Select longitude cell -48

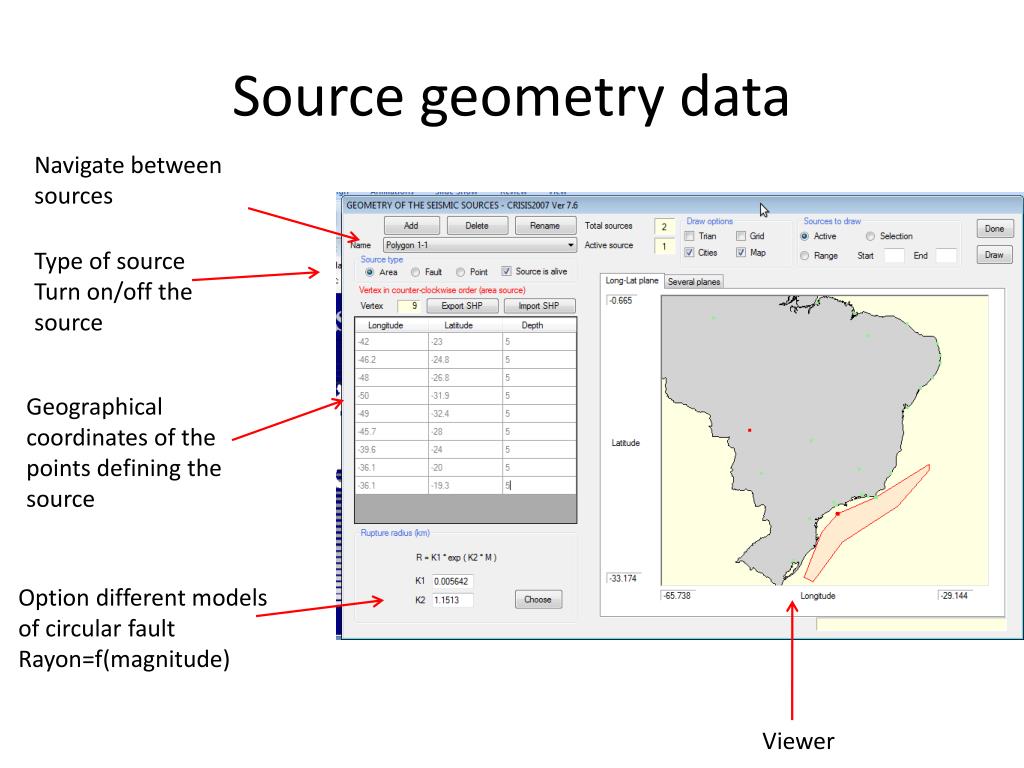coord(392,377)
